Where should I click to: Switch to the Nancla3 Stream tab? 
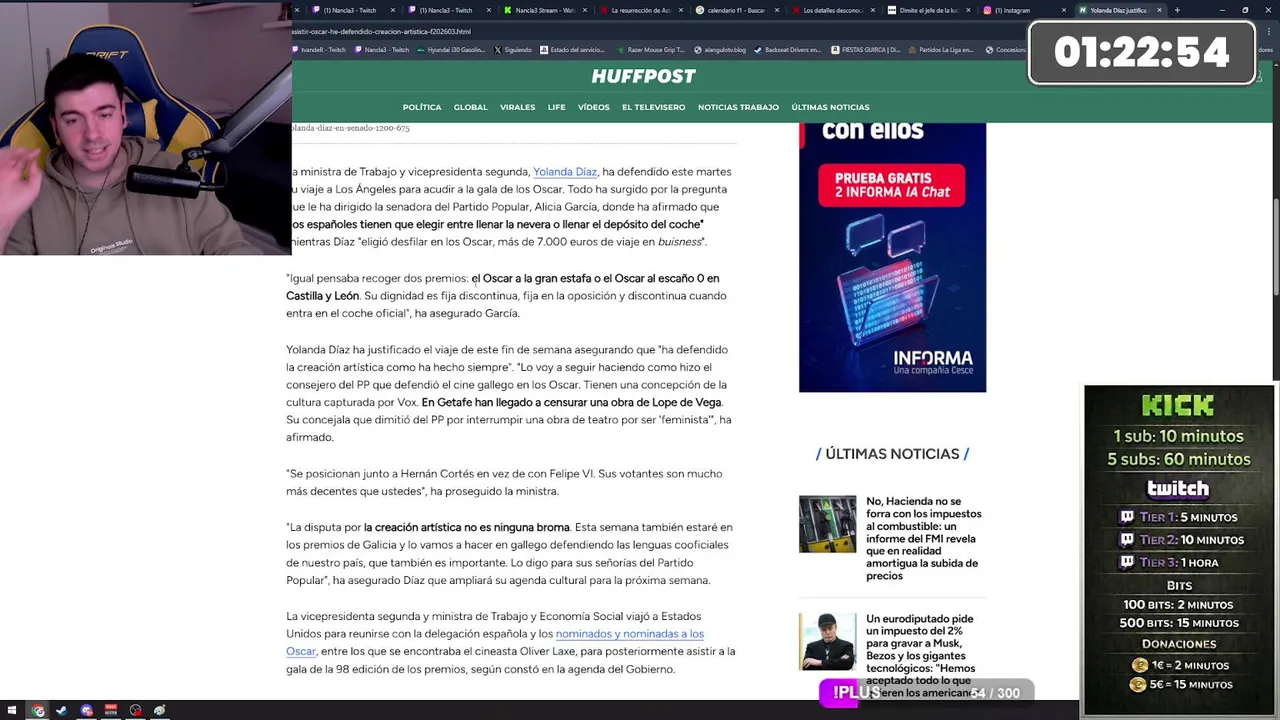point(544,10)
